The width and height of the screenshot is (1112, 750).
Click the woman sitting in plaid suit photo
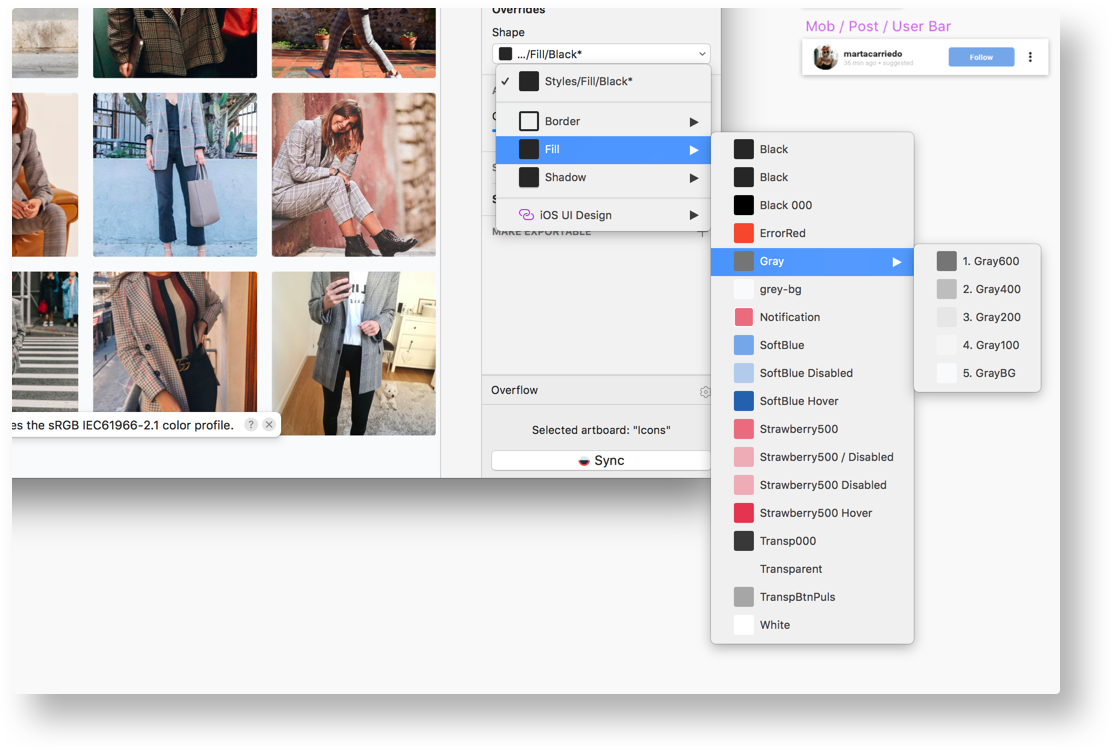353,175
